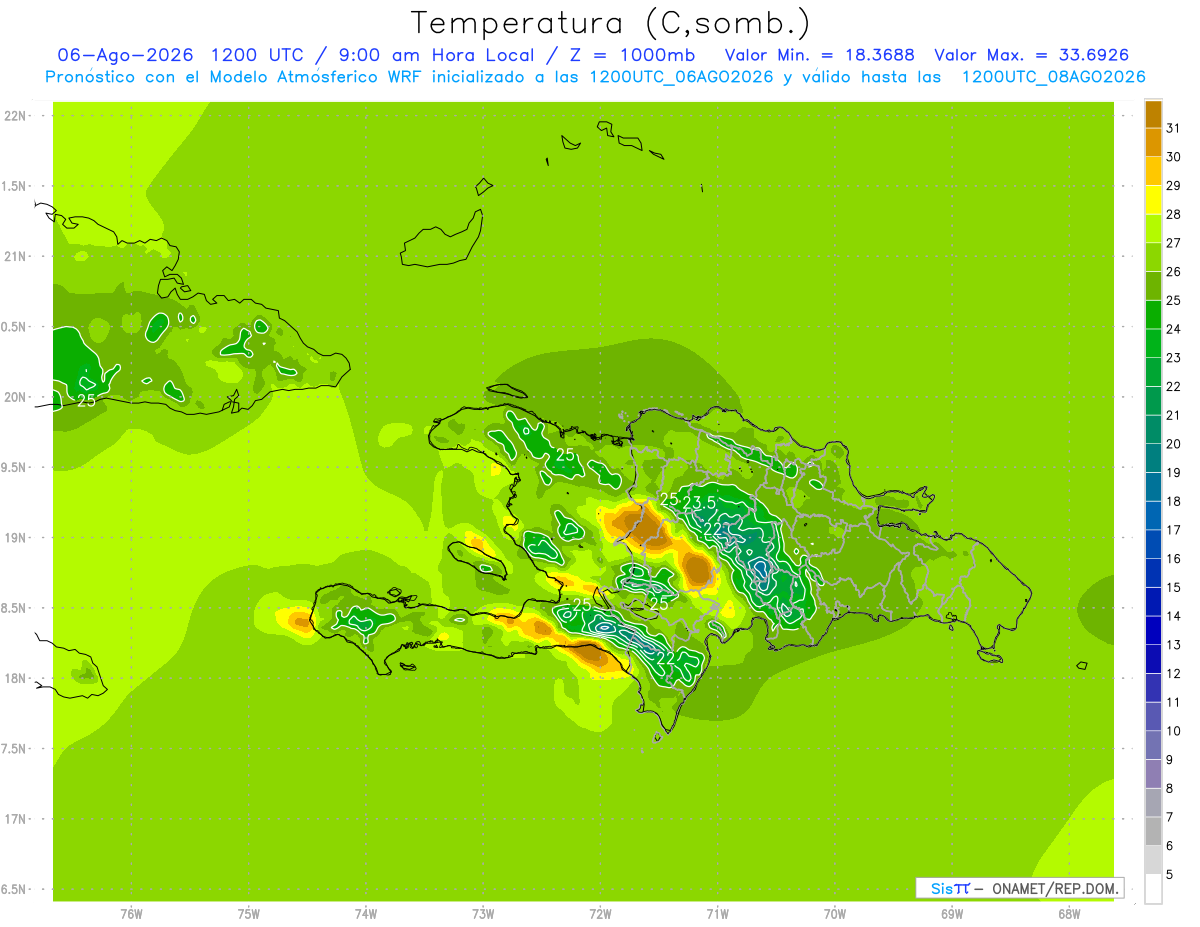Viewport: 1200px width, 927px height.
Task: Click the valid-until time '1200UTC_08AGO2026'
Action: 1053,77
